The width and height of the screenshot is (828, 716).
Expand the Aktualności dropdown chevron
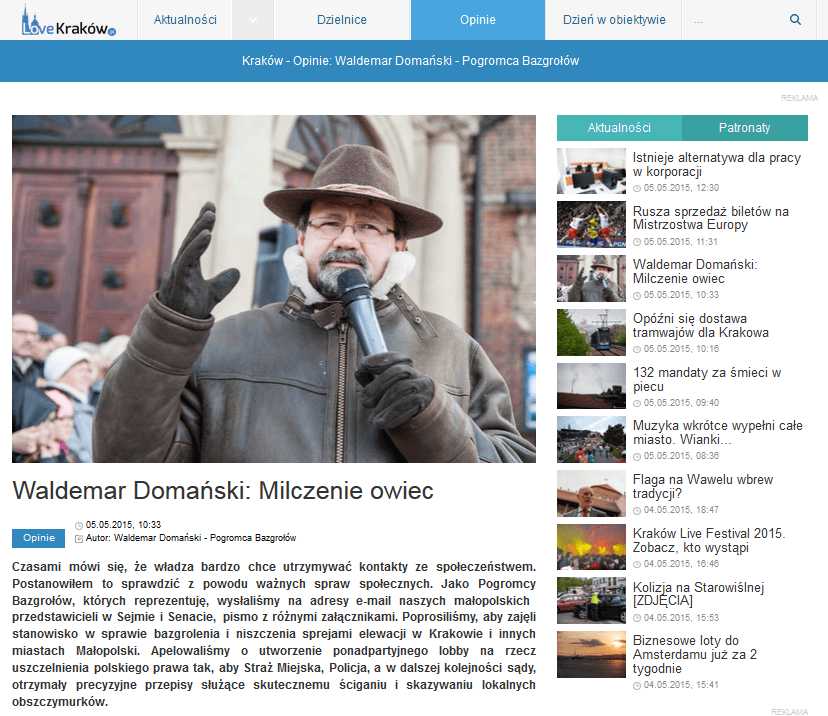click(x=252, y=20)
